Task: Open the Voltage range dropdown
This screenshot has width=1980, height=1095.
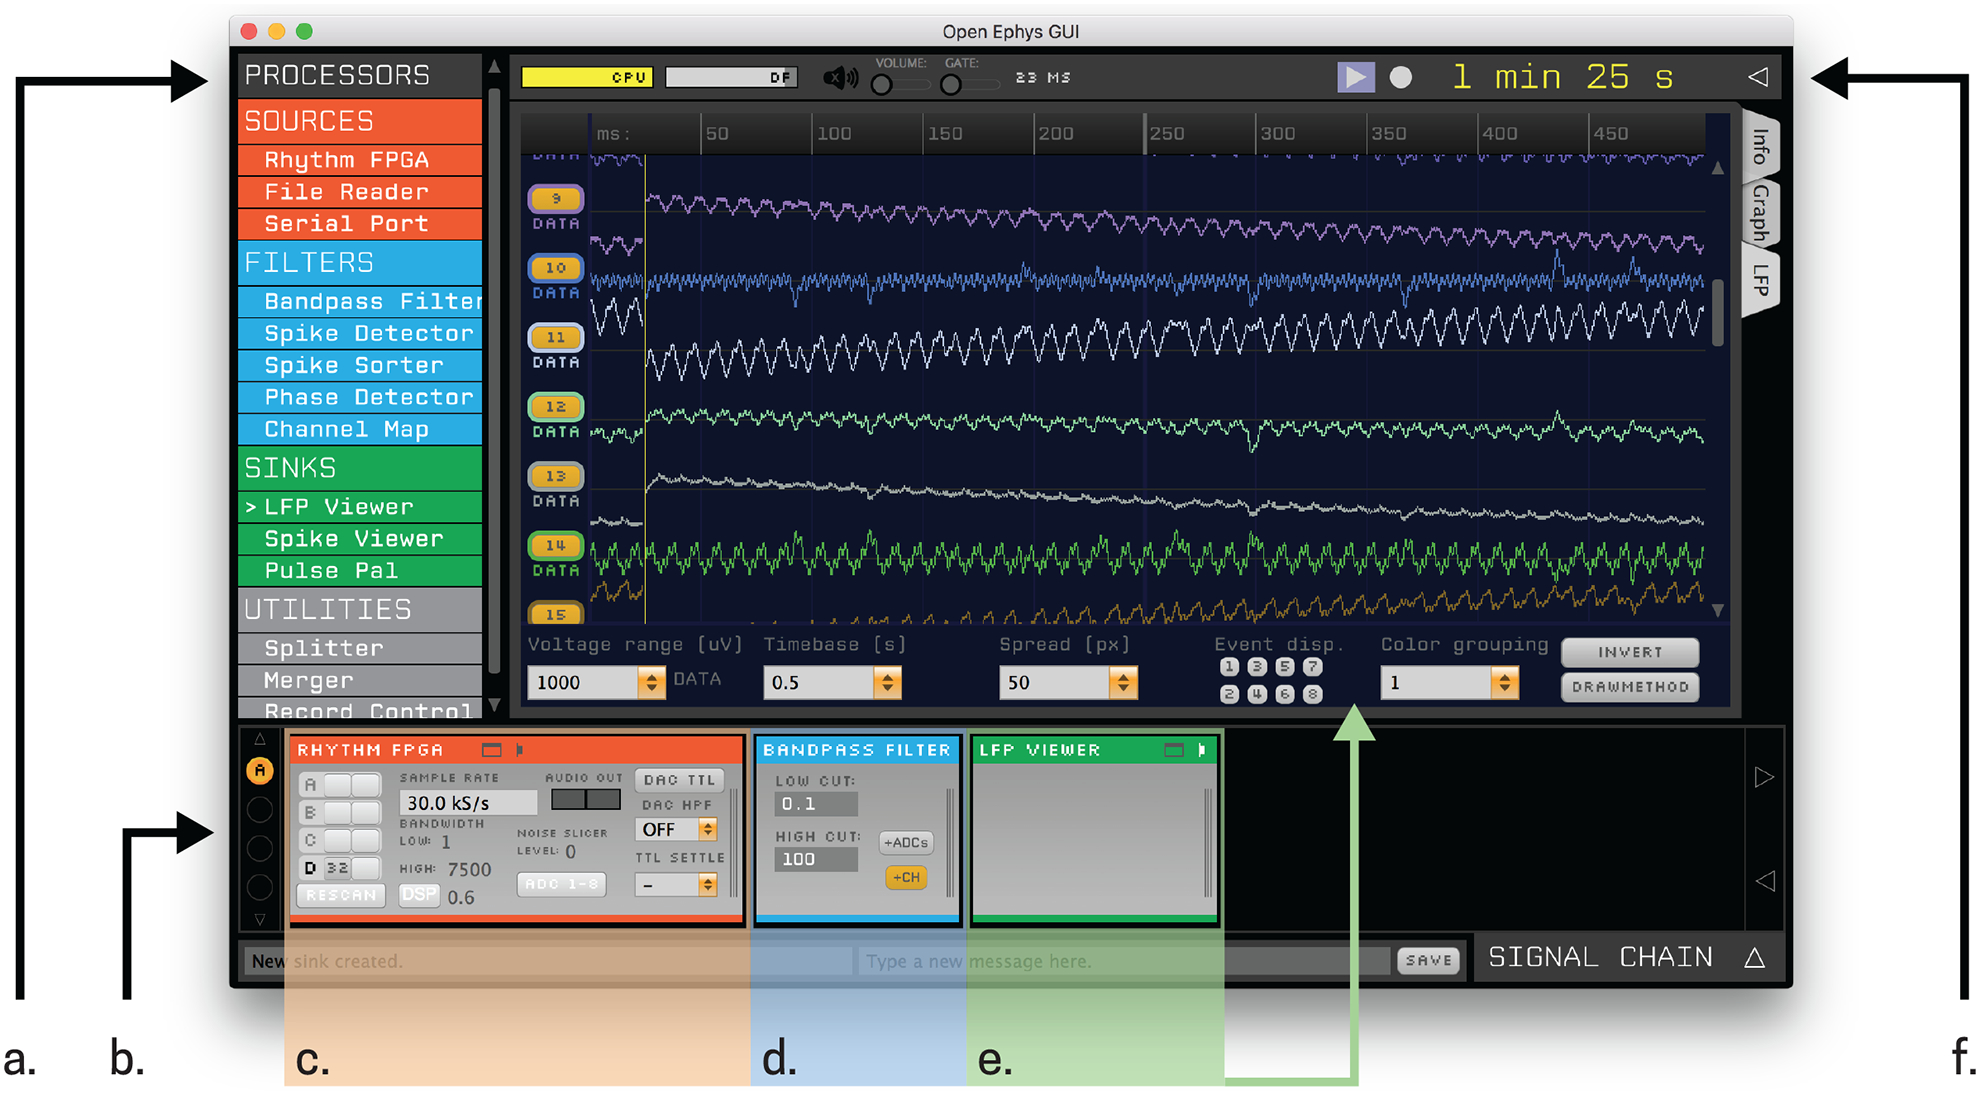Action: coord(596,683)
